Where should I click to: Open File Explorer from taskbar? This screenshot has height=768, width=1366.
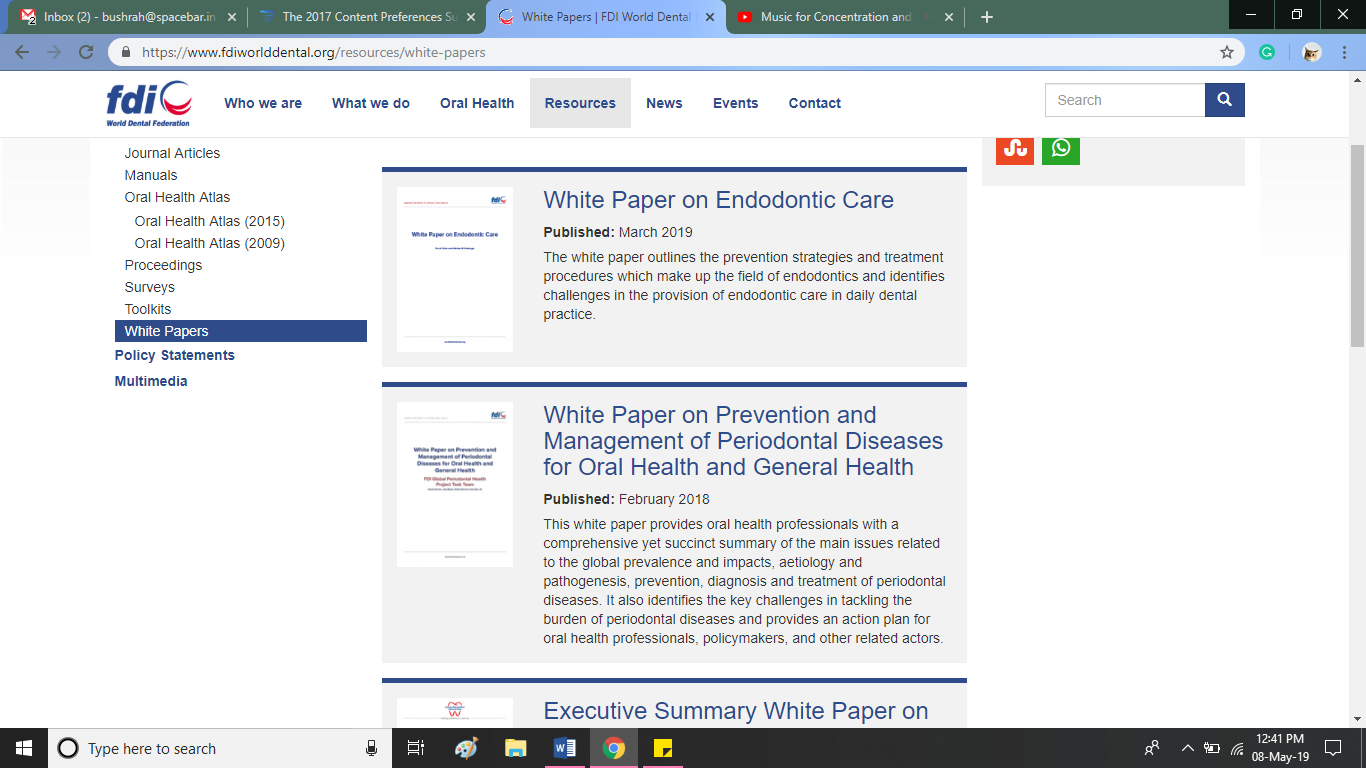(515, 748)
